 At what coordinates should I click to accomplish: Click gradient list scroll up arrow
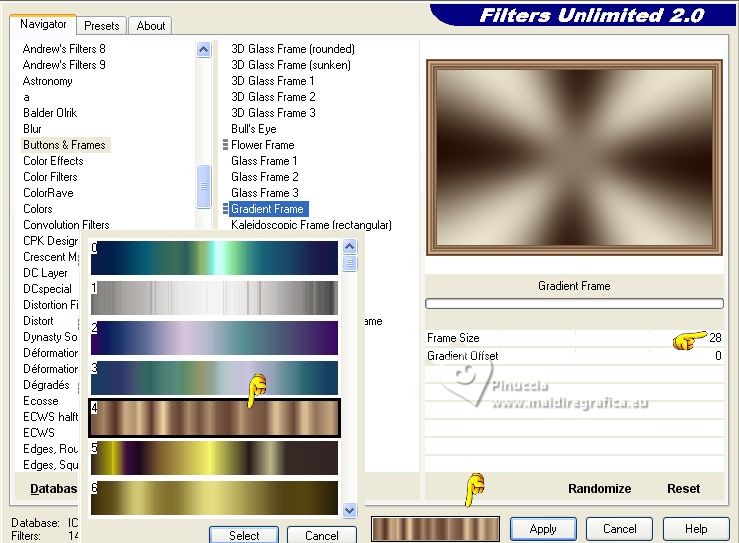[350, 247]
